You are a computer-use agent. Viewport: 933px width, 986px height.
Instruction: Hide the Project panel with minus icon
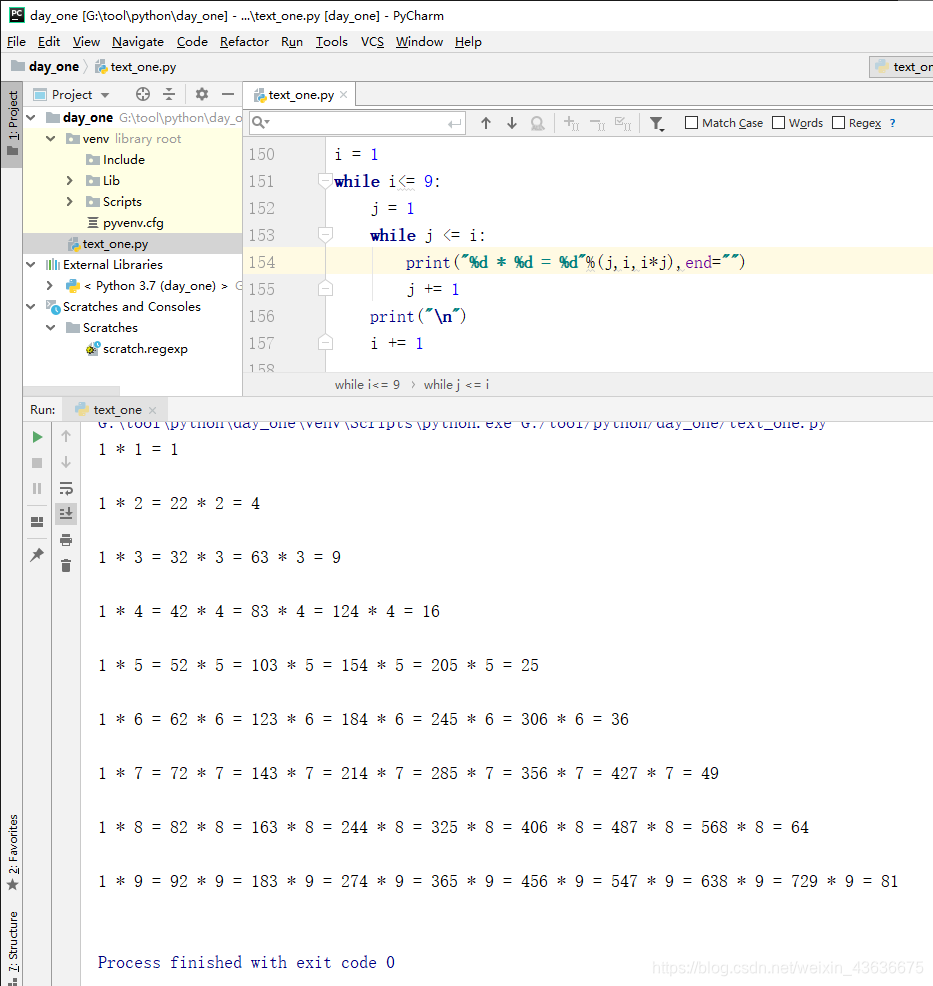click(x=228, y=94)
